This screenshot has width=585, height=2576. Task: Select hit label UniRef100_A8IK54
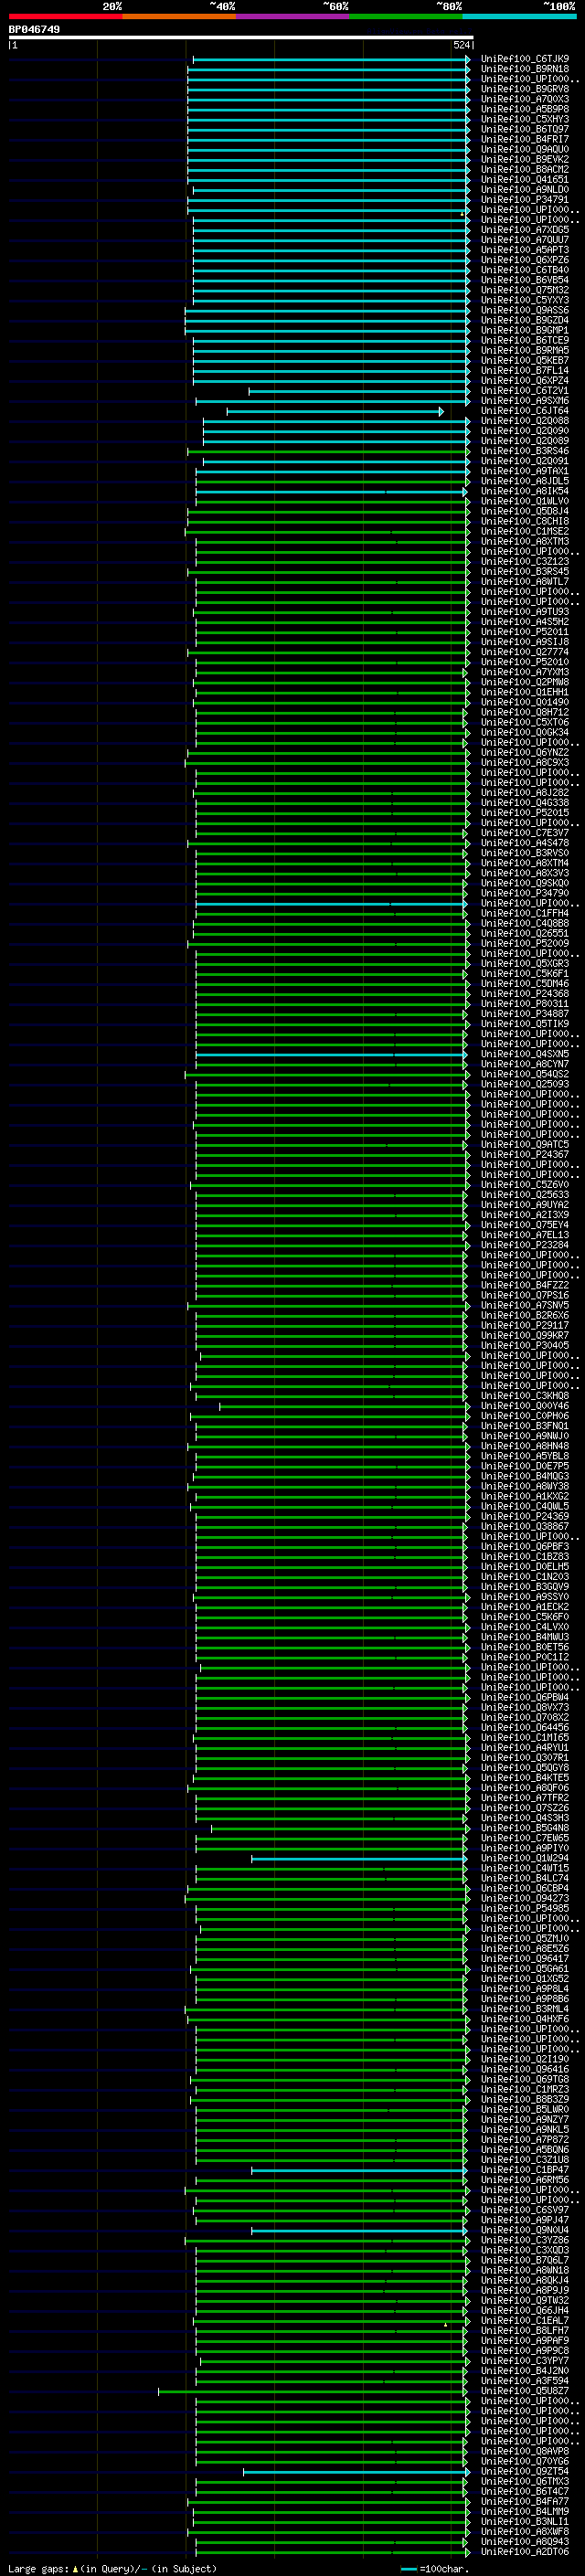[x=525, y=491]
